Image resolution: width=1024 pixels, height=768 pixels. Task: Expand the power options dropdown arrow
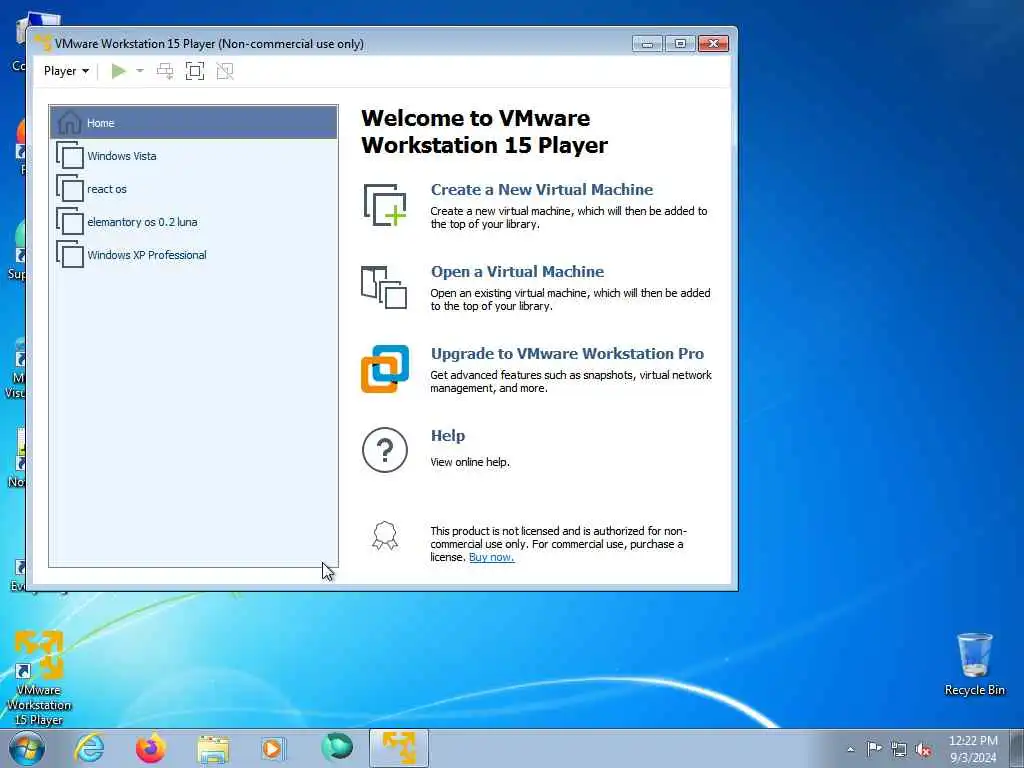point(140,71)
